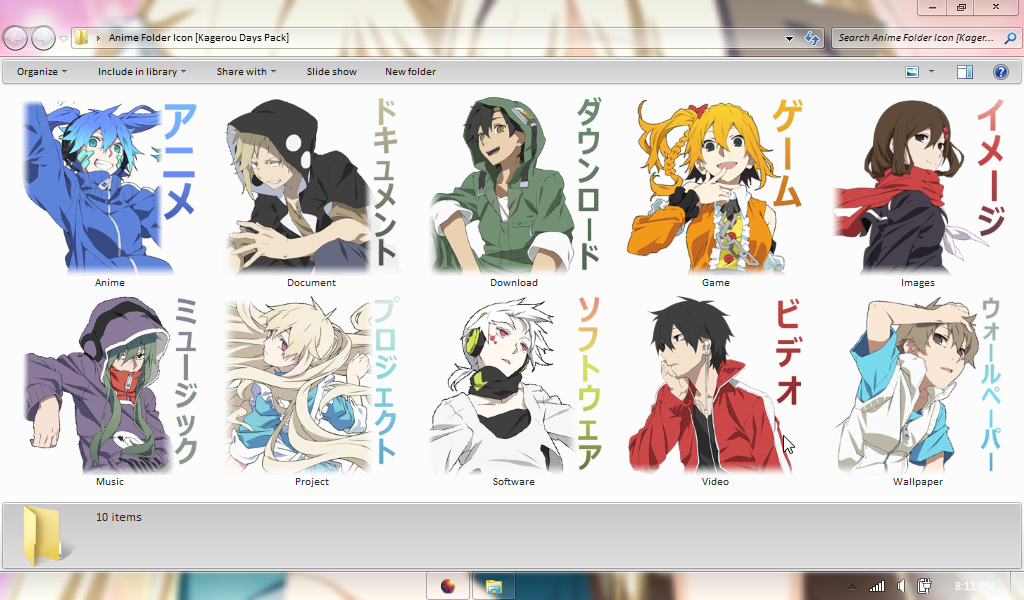The width and height of the screenshot is (1024, 600).
Task: Open Include in library menu
Action: click(x=142, y=72)
